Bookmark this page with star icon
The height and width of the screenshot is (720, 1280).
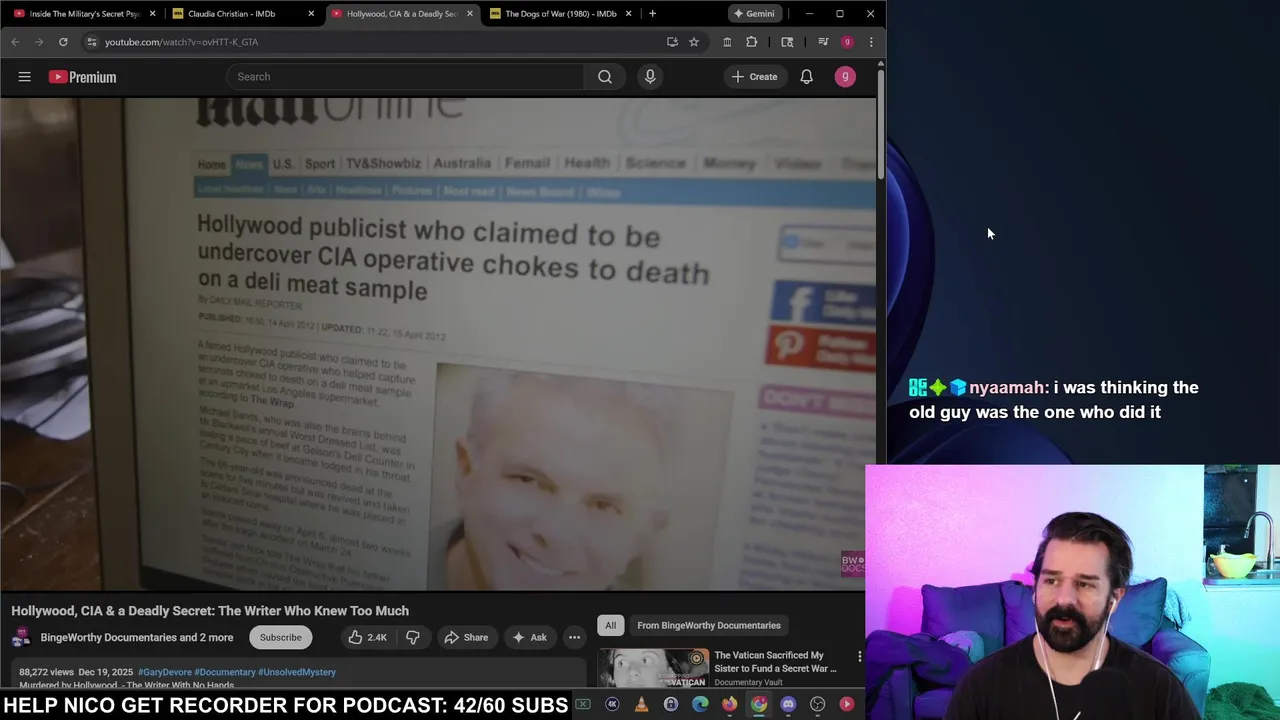693,42
